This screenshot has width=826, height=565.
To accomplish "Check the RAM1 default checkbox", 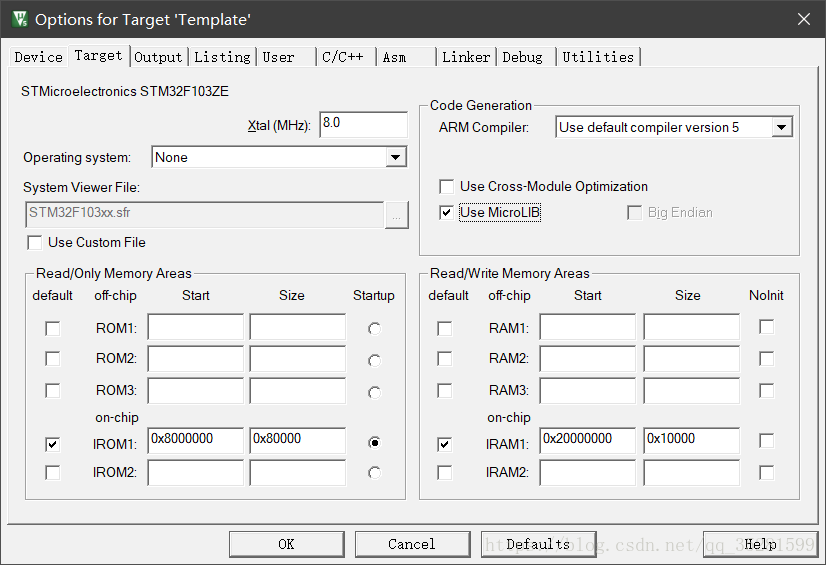I will [445, 329].
